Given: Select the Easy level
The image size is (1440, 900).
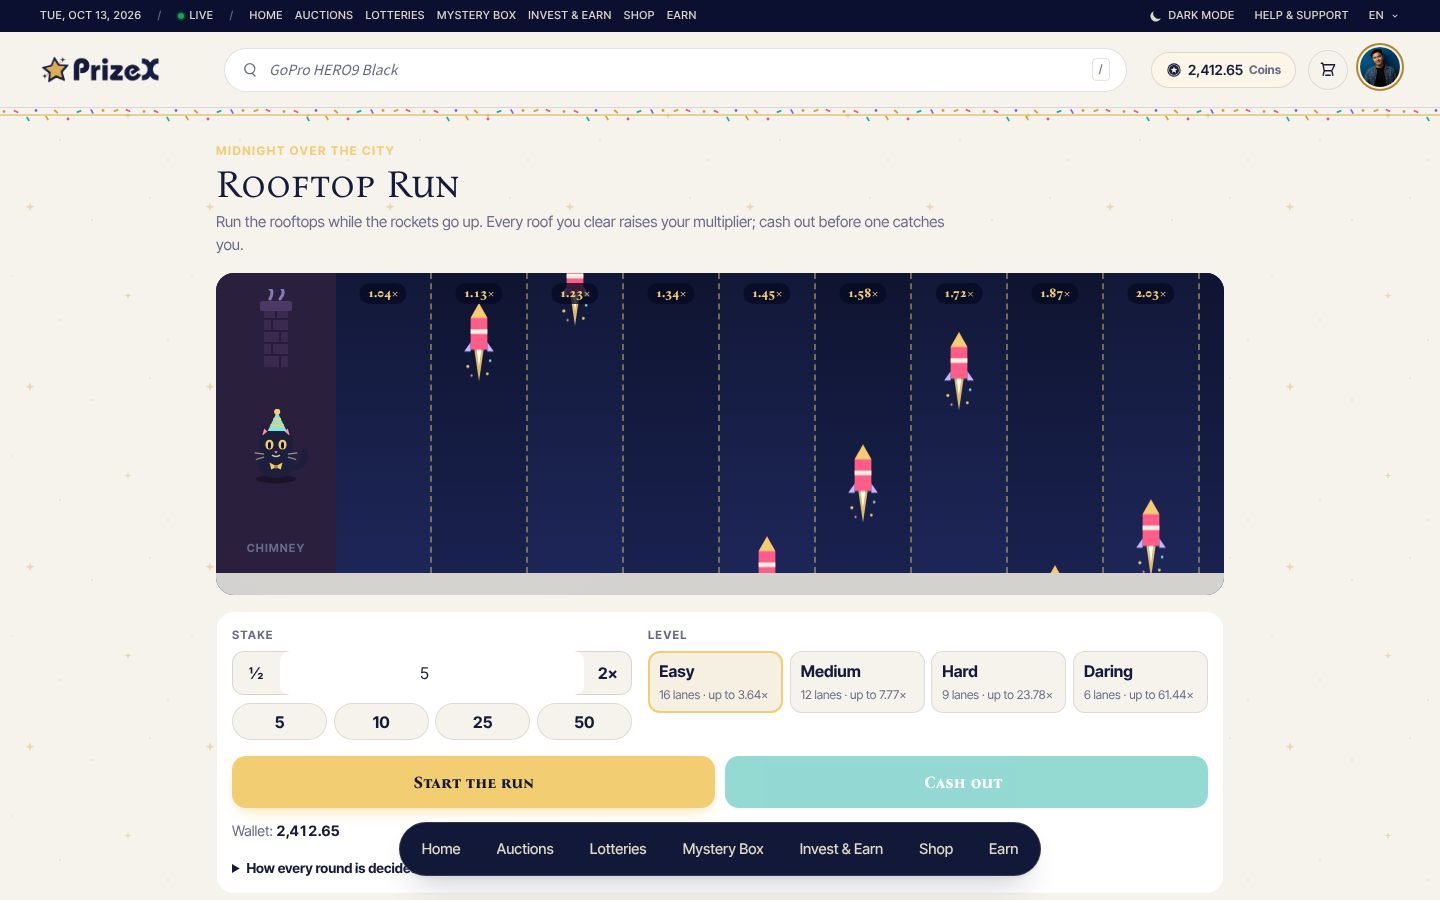Looking at the screenshot, I should (x=715, y=682).
